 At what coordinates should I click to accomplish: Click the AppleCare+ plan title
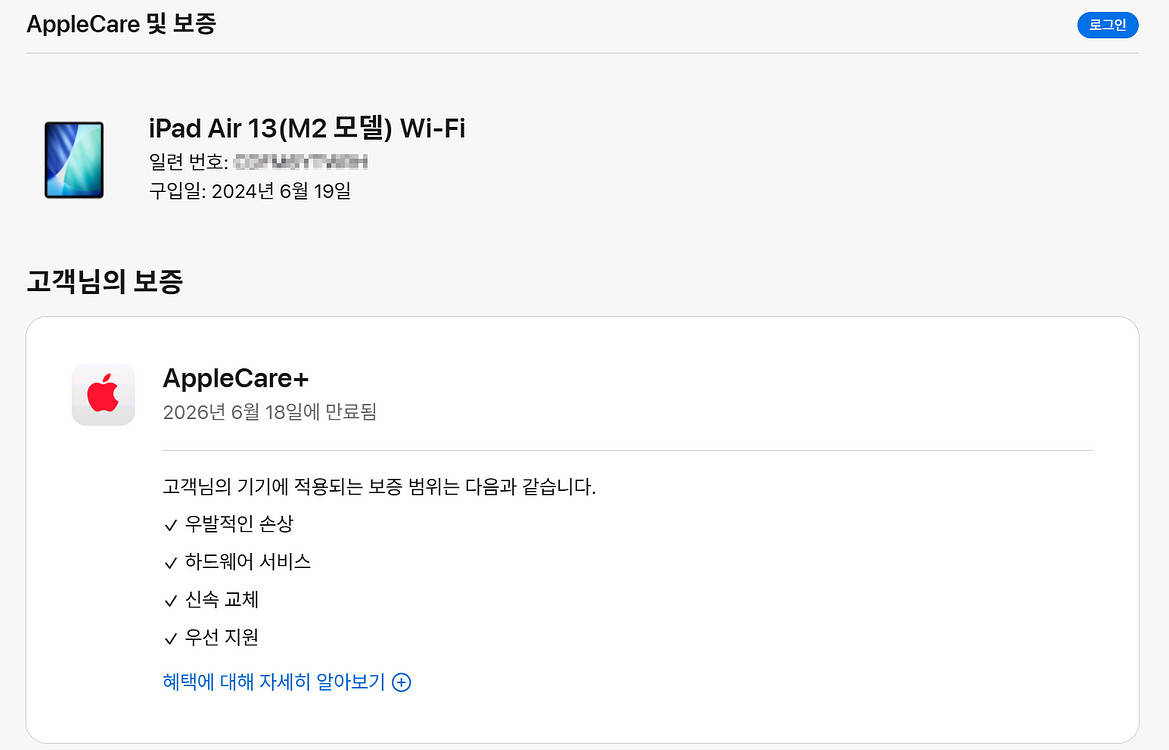(x=235, y=378)
